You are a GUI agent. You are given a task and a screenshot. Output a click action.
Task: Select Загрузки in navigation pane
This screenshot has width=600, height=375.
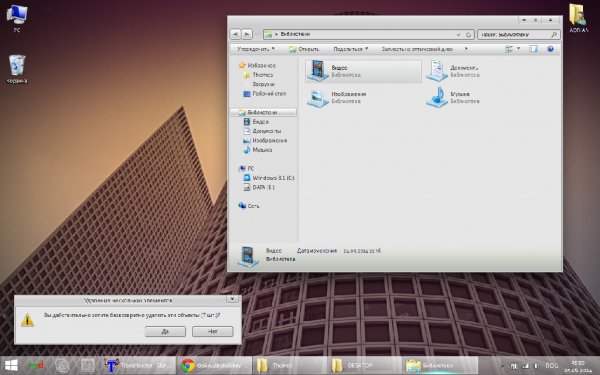[x=264, y=84]
